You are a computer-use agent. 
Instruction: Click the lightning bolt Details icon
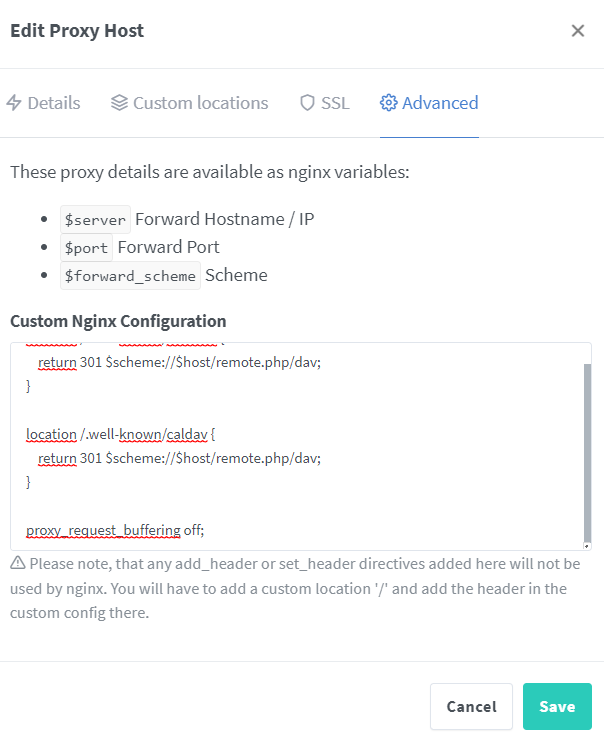14,103
